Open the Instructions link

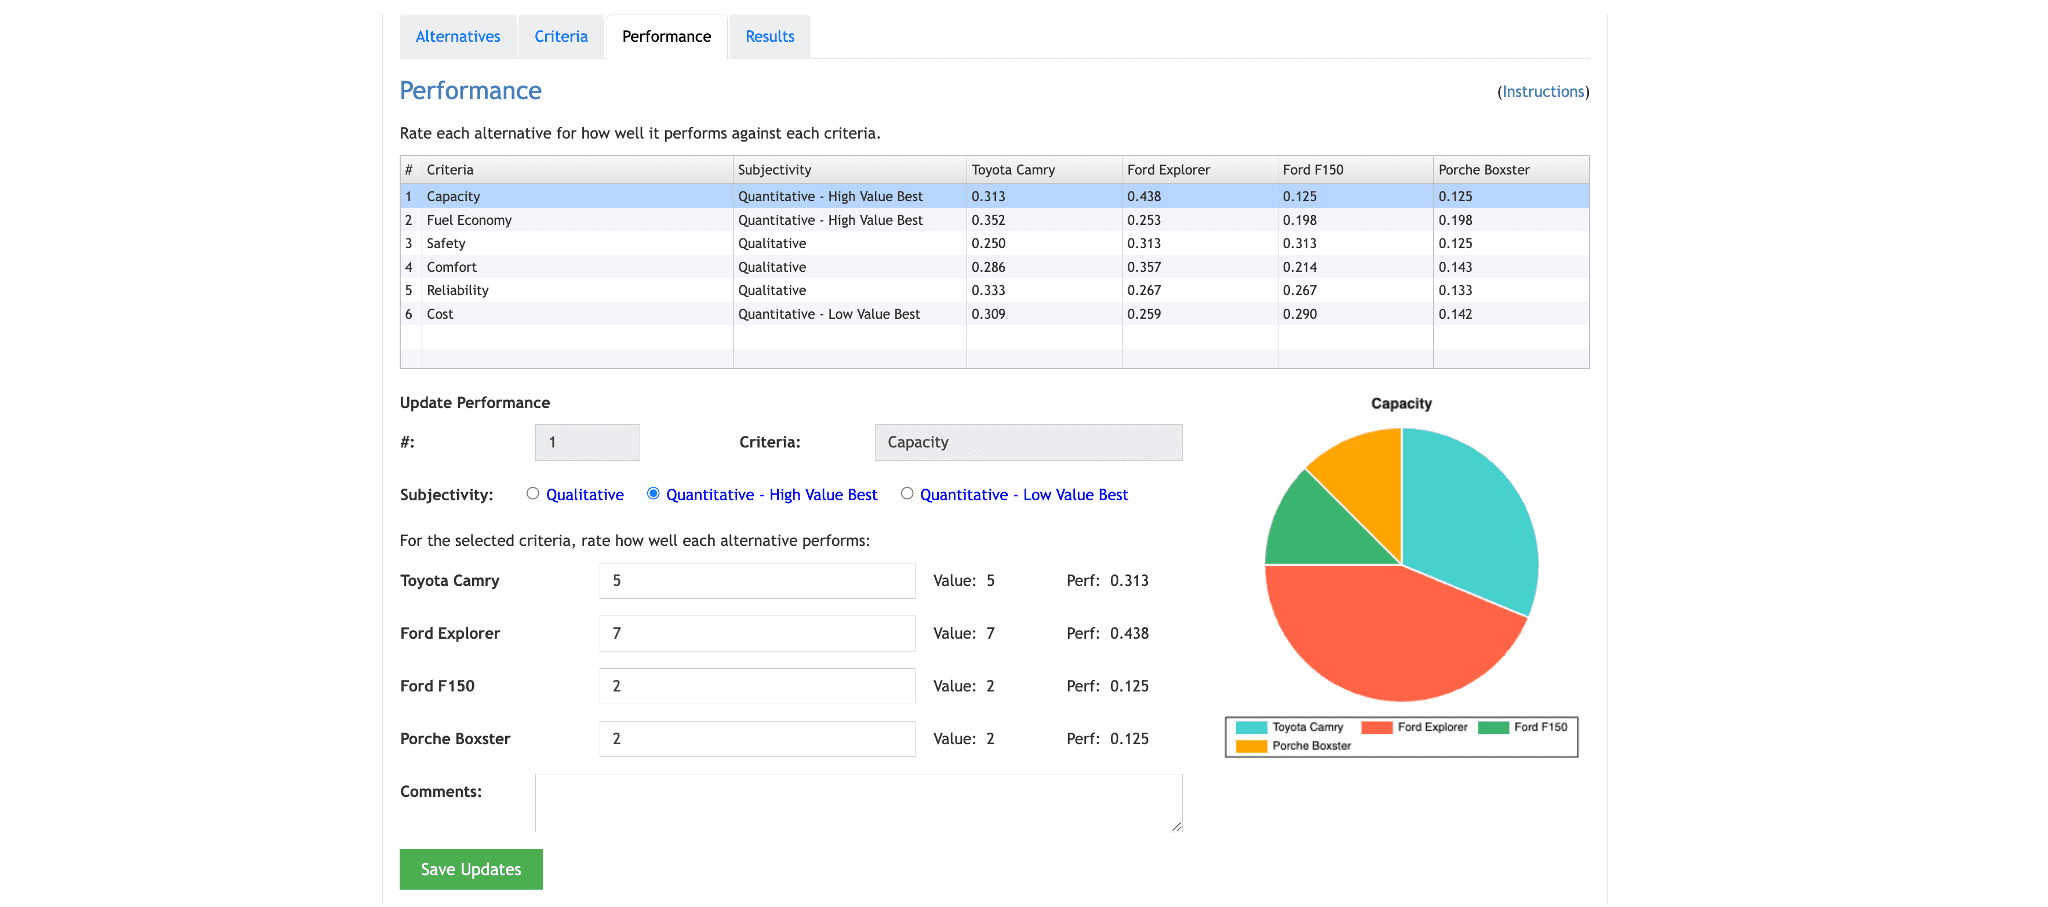1543,92
